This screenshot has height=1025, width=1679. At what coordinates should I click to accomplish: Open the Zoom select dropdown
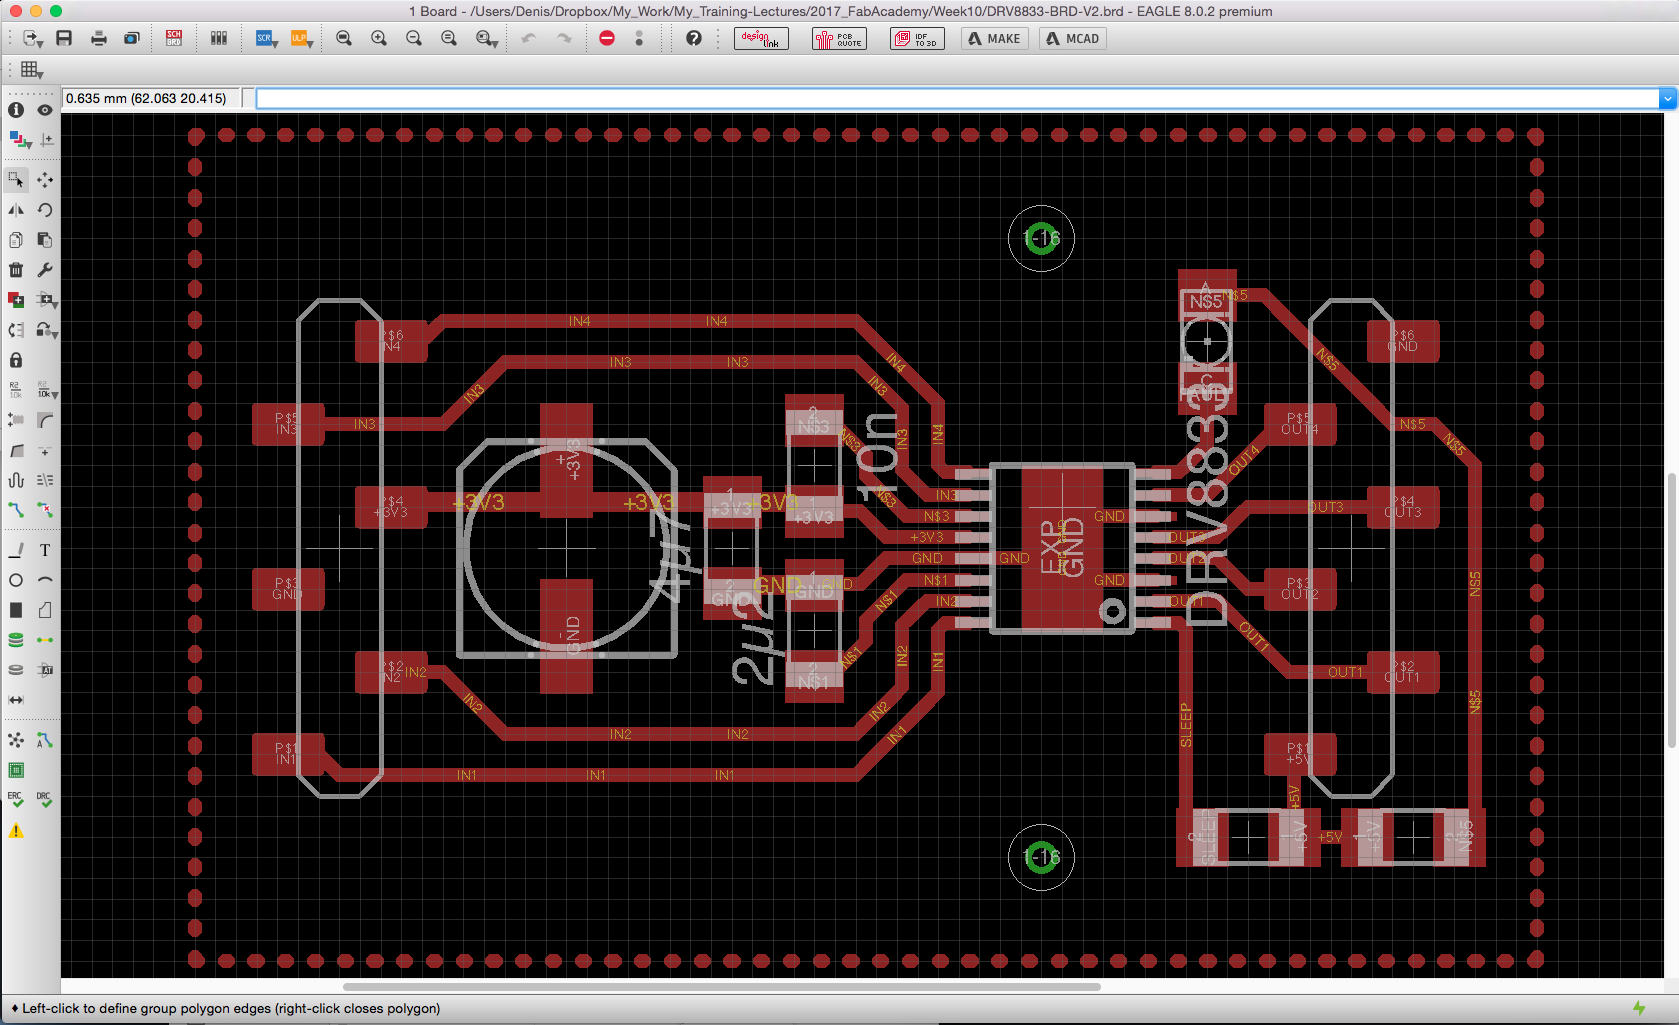(x=487, y=38)
